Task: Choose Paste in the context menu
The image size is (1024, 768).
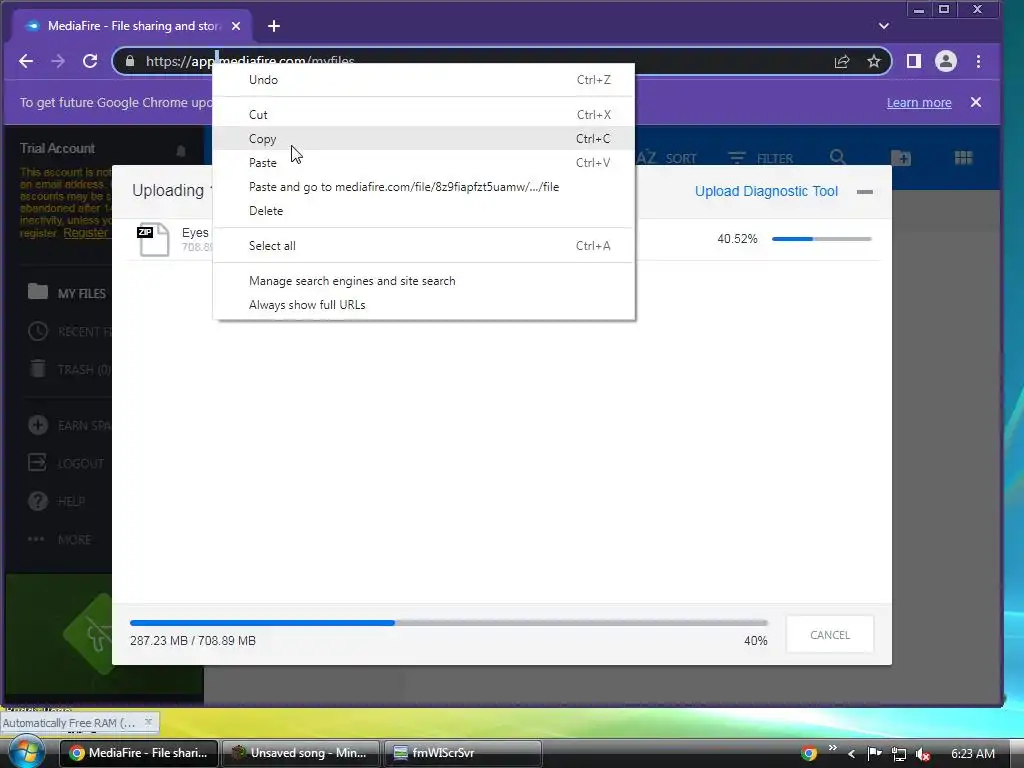Action: 424,163
